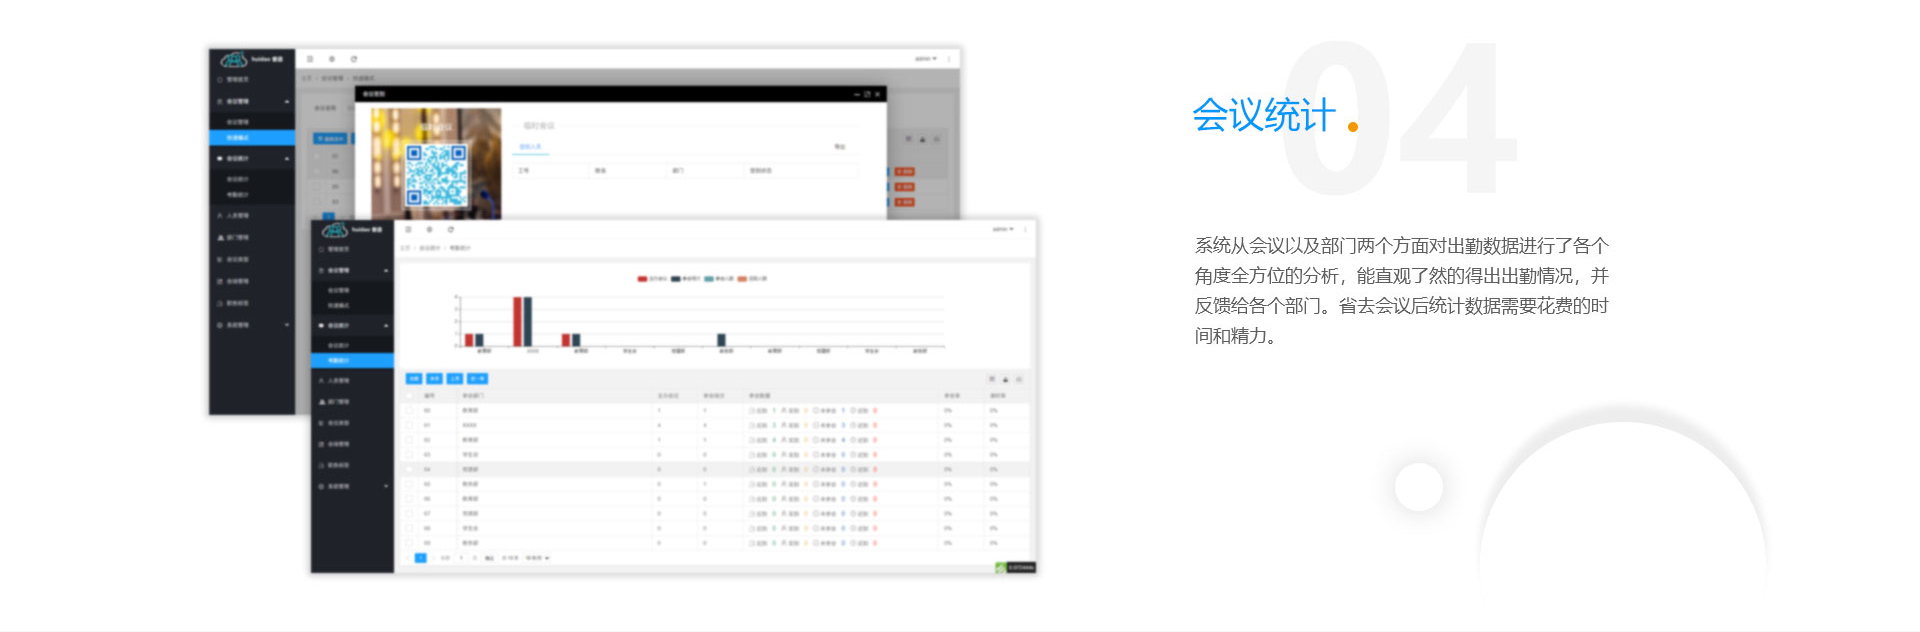The width and height of the screenshot is (1920, 632).
Task: Click the first blue filter button above front table
Action: pyautogui.click(x=414, y=379)
